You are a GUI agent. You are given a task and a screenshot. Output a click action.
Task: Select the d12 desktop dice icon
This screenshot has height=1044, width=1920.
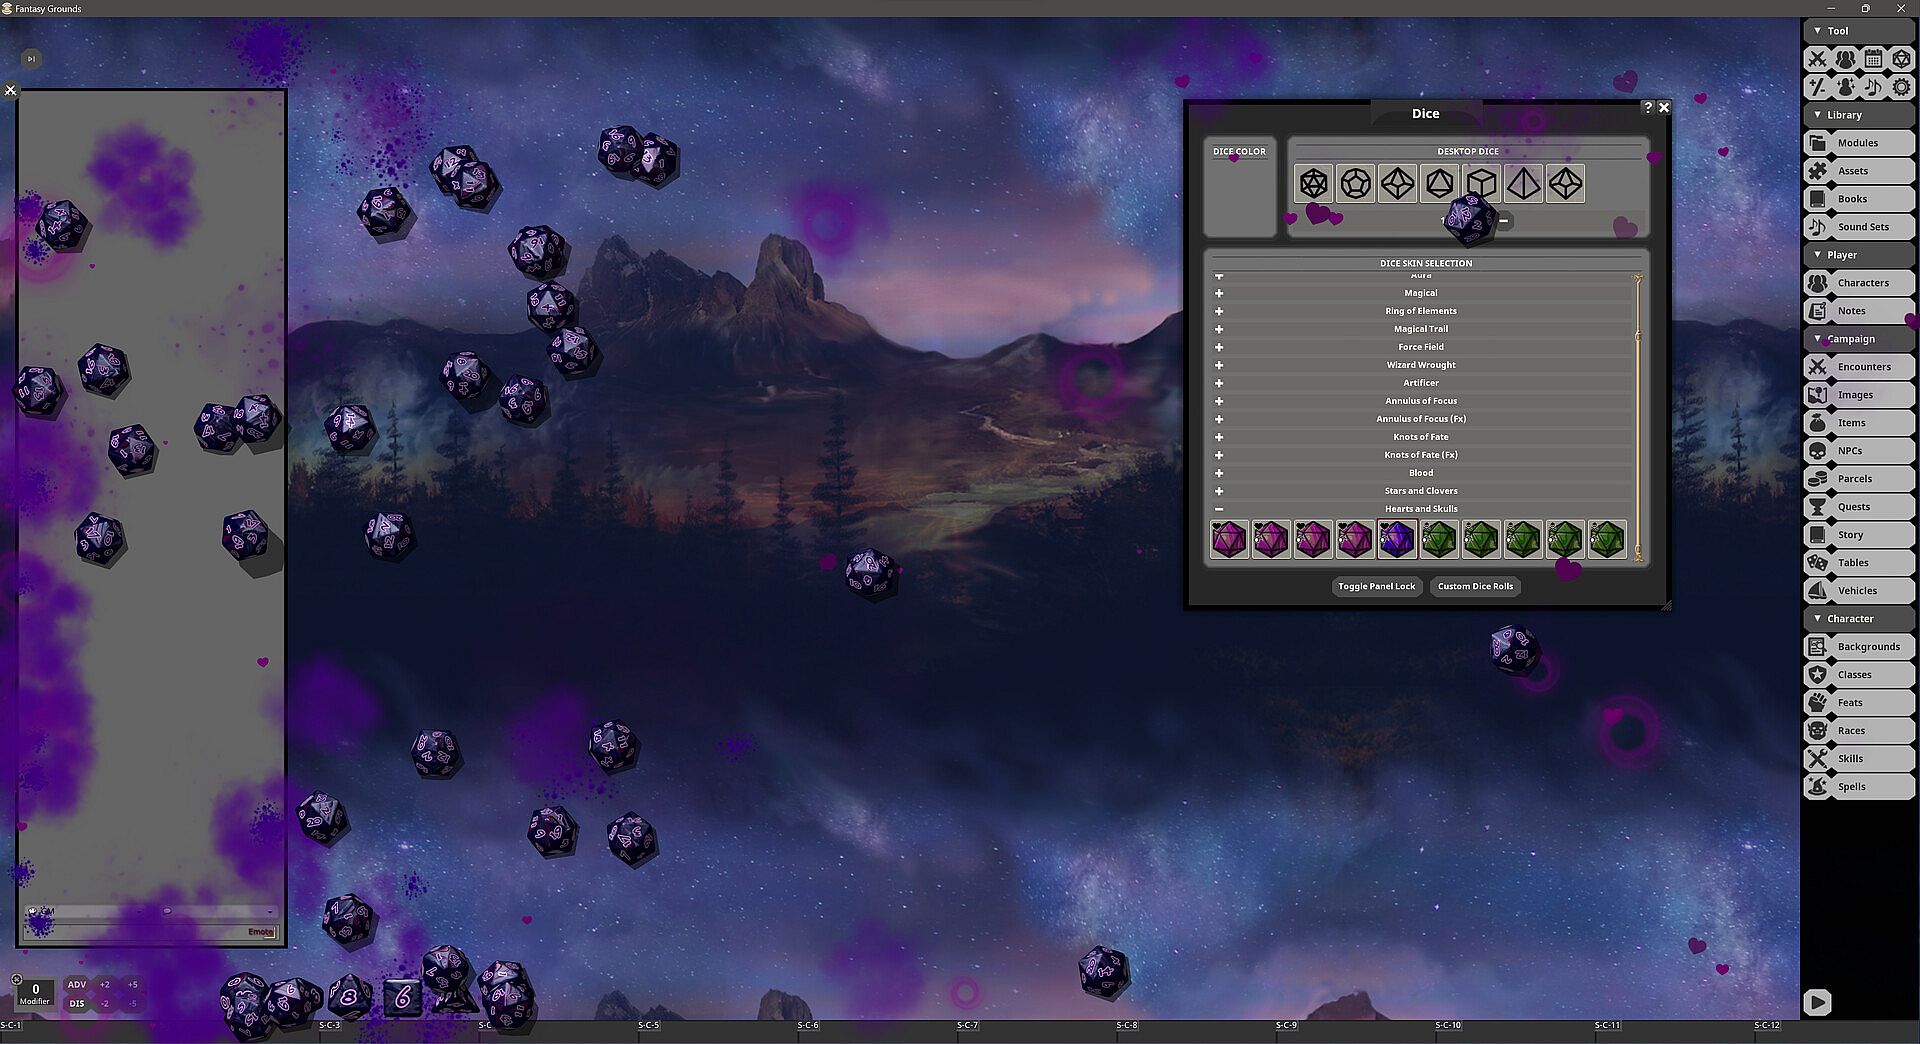[x=1356, y=184]
